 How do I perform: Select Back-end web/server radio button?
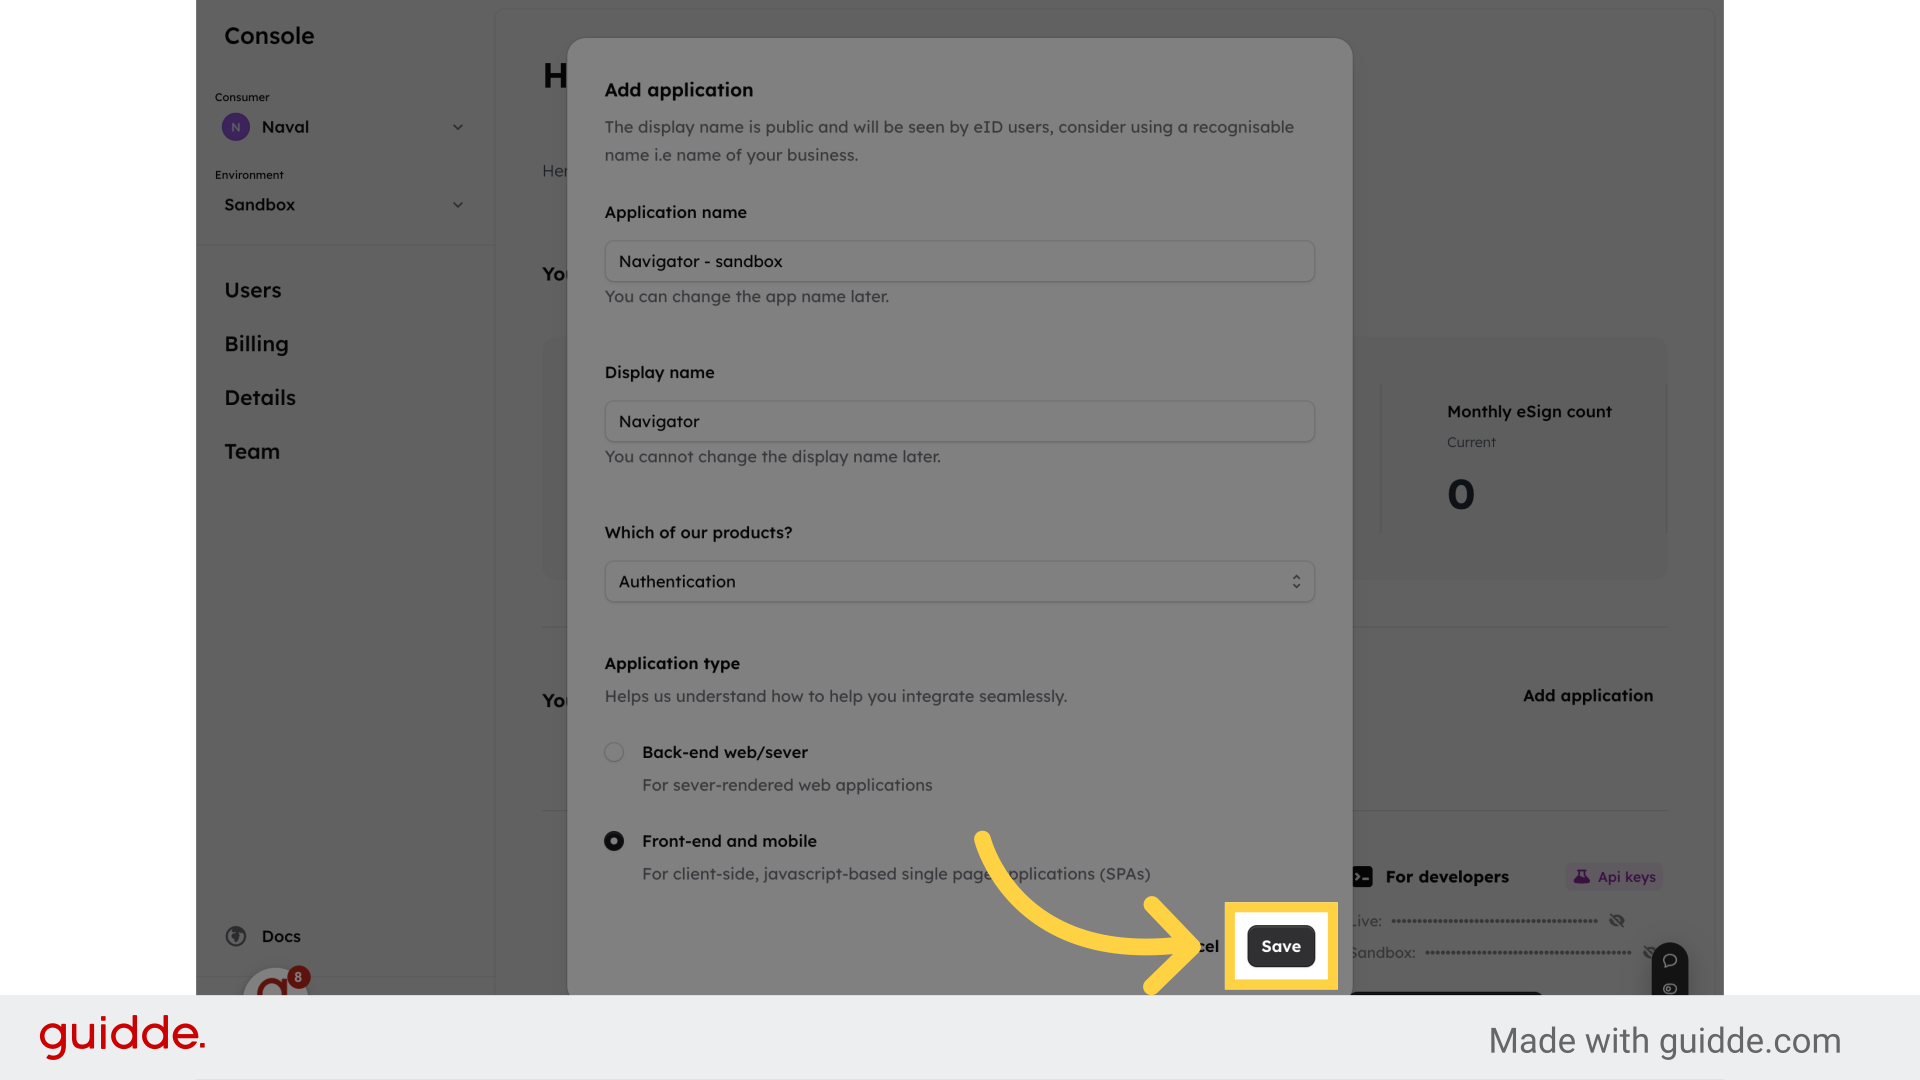pyautogui.click(x=615, y=753)
